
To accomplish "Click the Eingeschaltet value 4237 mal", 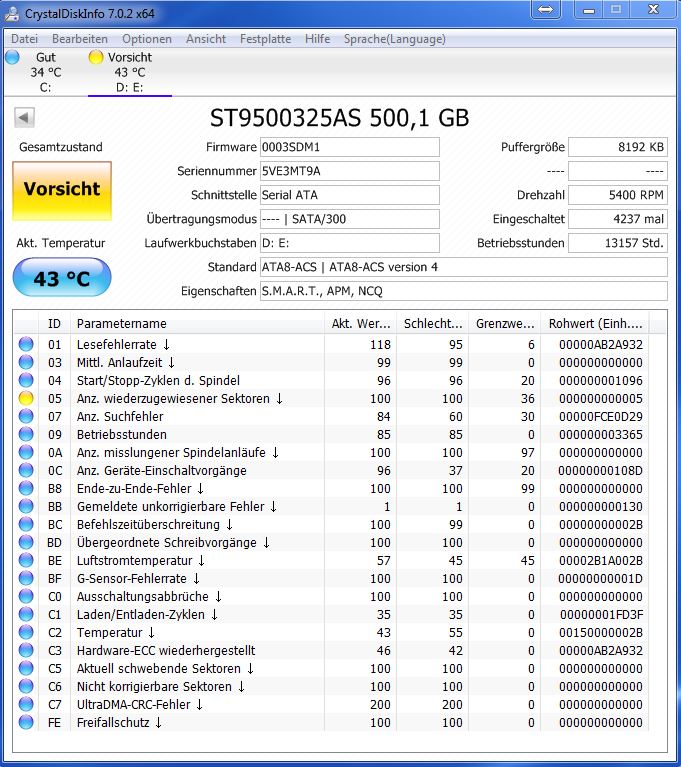I will point(618,219).
